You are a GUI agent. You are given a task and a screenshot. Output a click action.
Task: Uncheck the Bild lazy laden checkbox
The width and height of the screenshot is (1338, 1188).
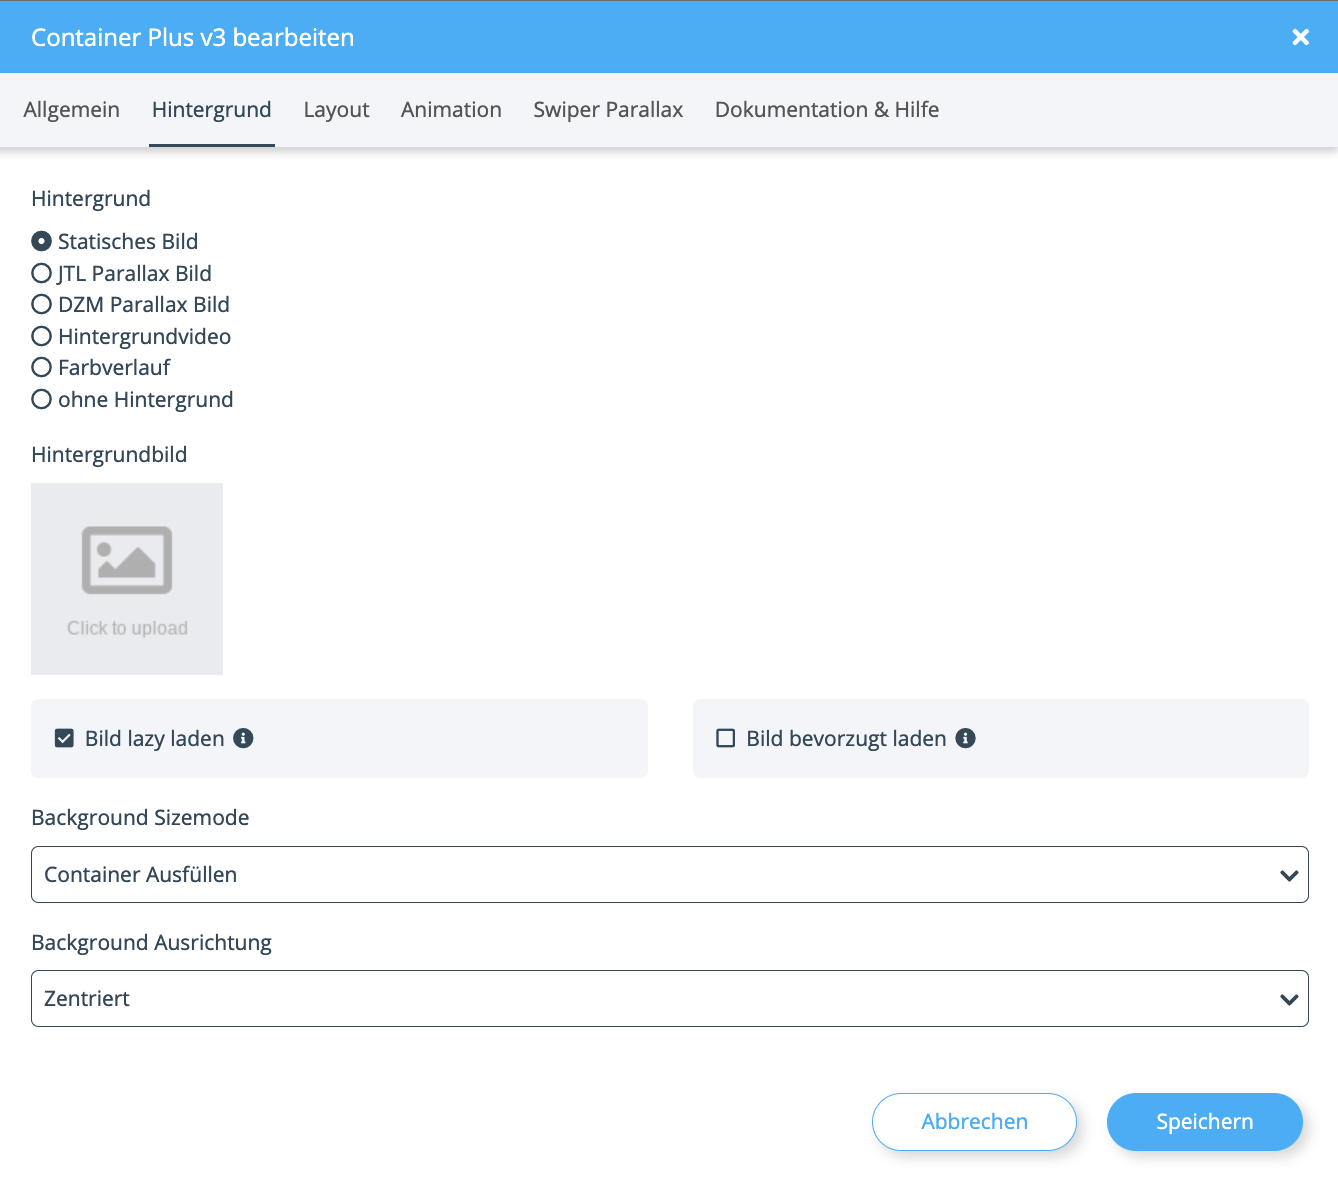[x=64, y=738]
